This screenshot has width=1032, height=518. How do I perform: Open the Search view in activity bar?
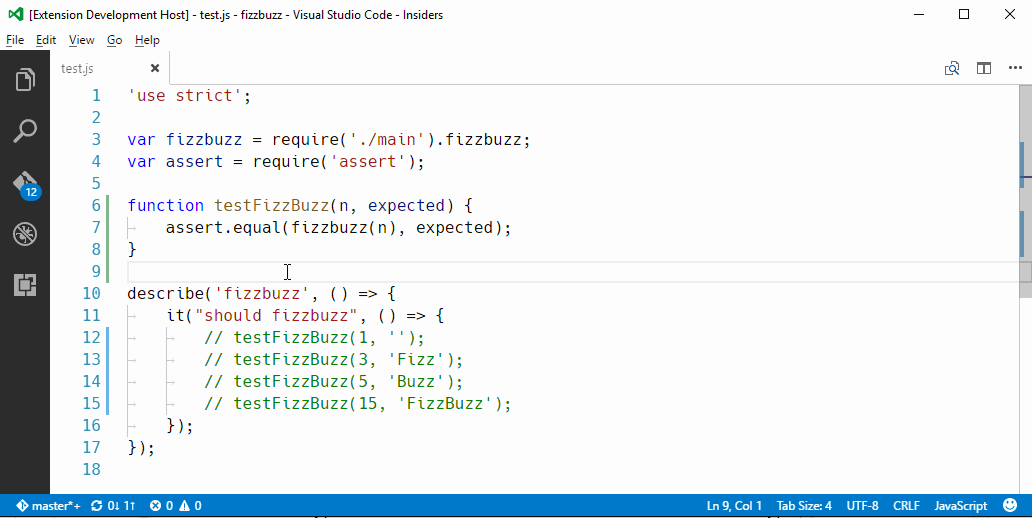[24, 131]
